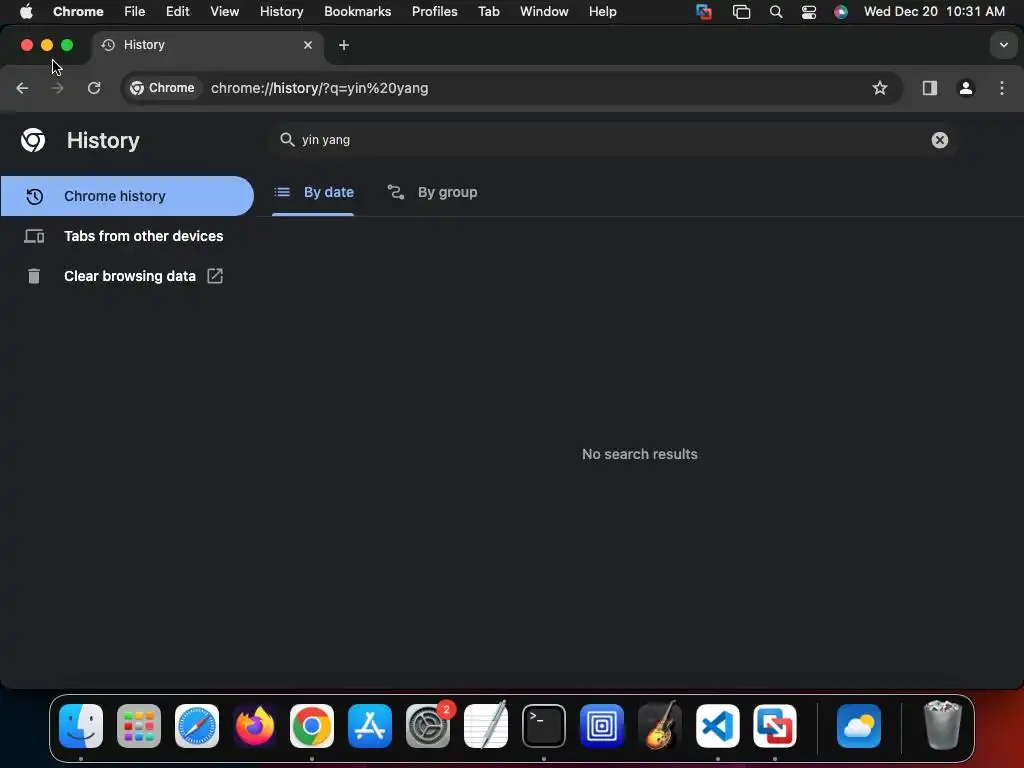Open the History menu in menu bar
The image size is (1024, 768).
pyautogui.click(x=281, y=12)
